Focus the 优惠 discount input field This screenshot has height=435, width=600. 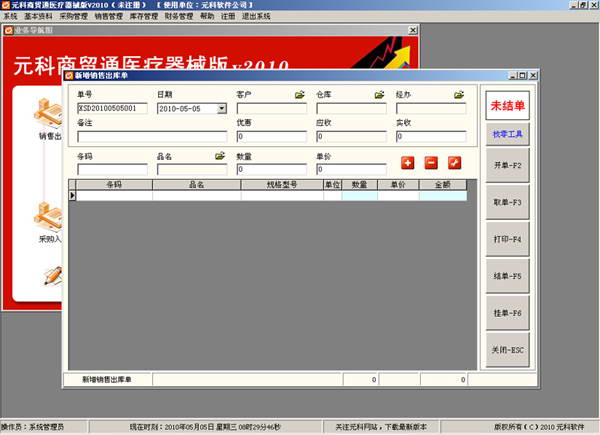(x=272, y=137)
